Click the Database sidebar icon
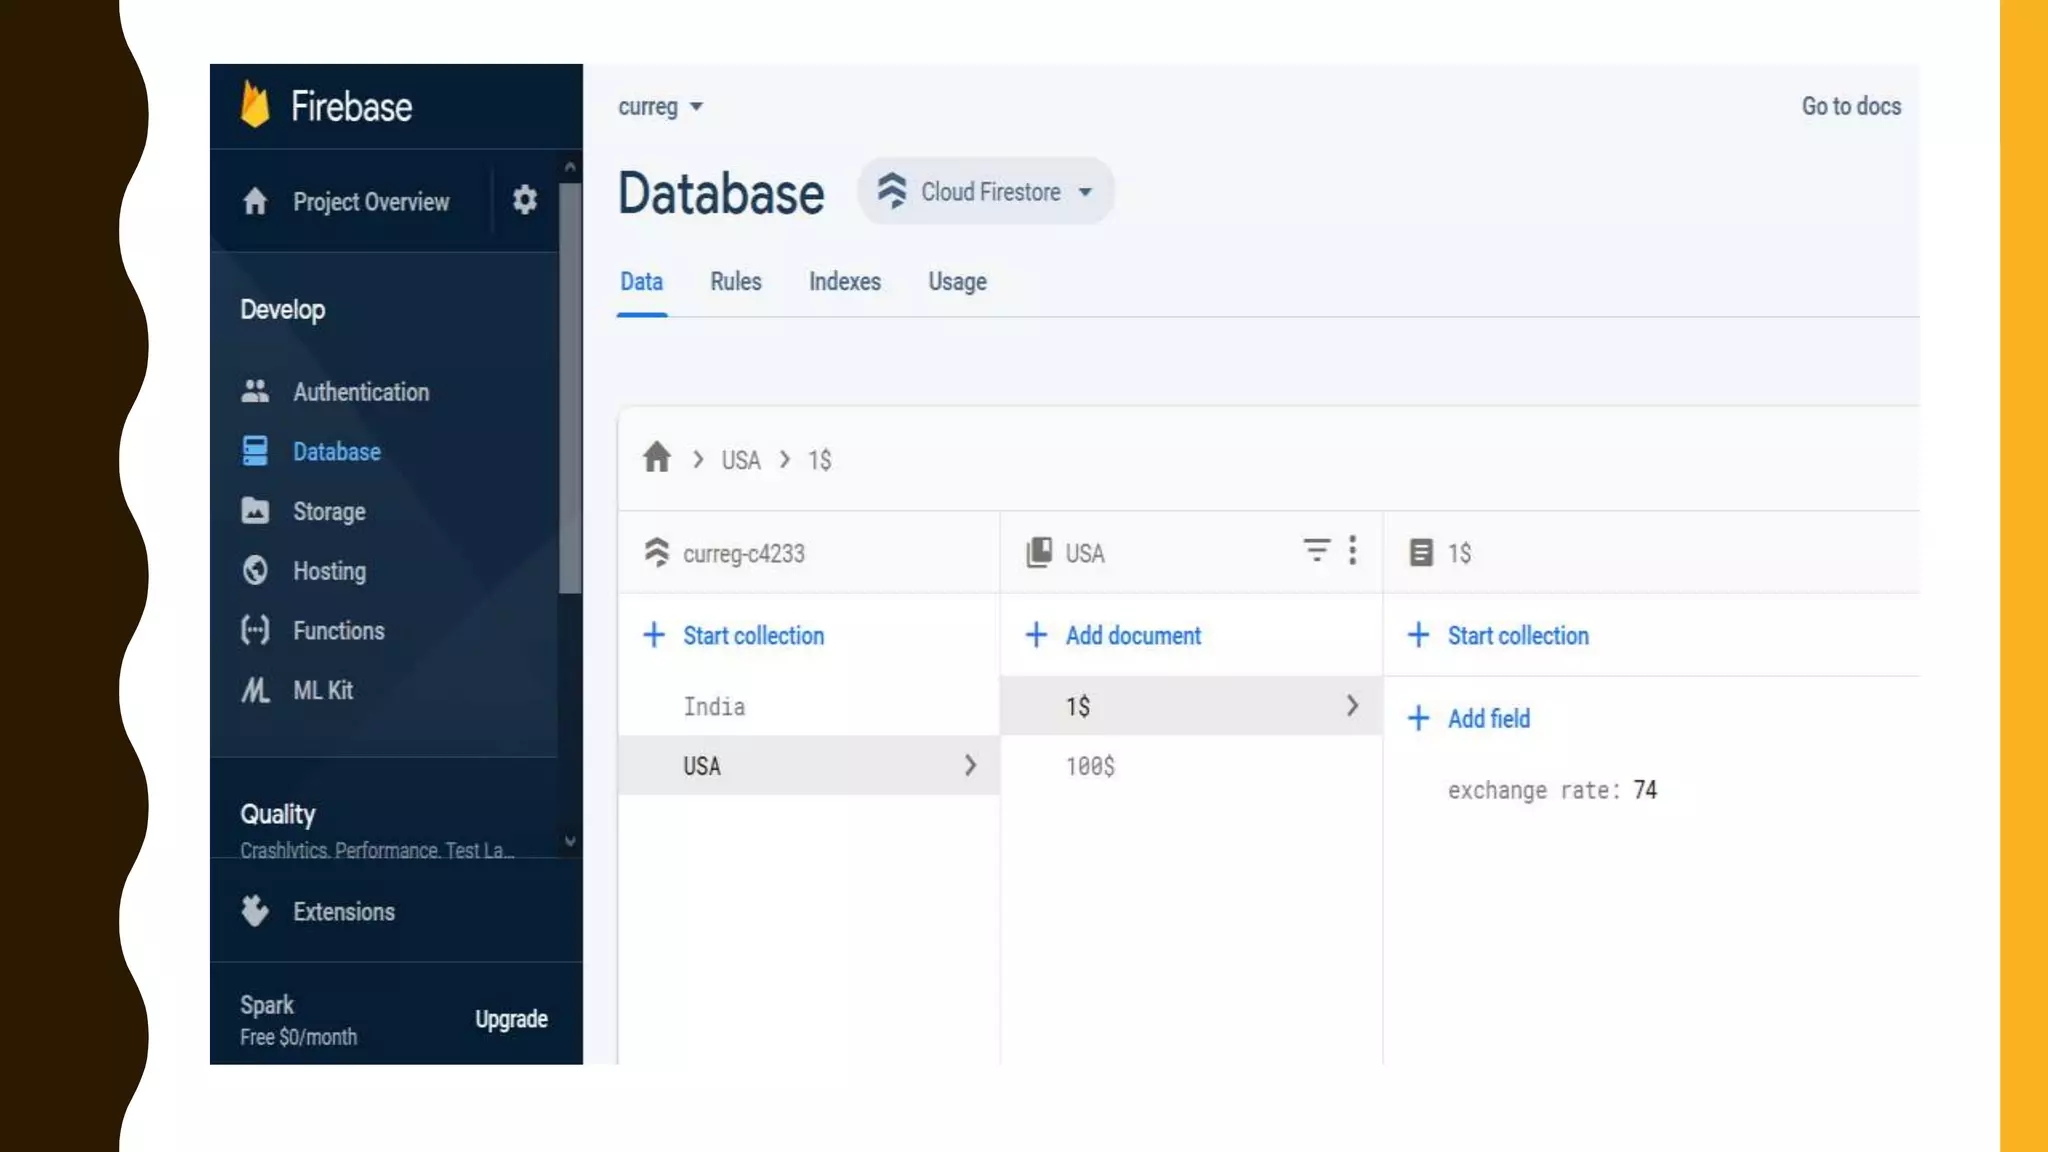This screenshot has width=2048, height=1152. tap(255, 451)
